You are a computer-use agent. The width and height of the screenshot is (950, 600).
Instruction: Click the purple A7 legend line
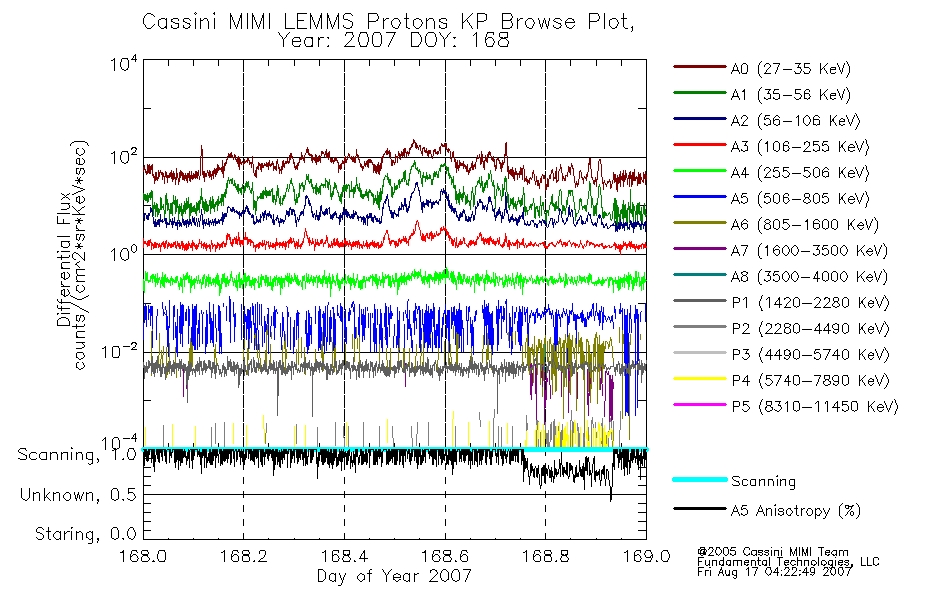pyautogui.click(x=700, y=249)
